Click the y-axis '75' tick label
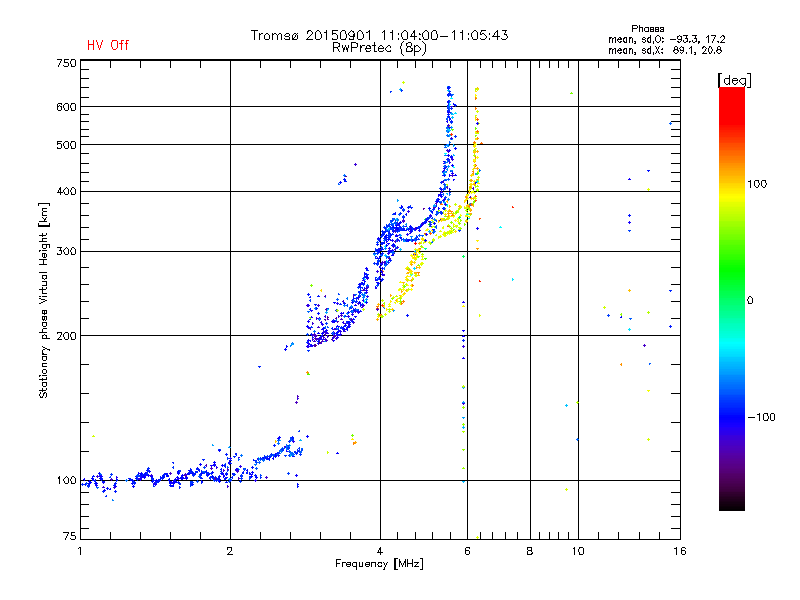 [70, 536]
